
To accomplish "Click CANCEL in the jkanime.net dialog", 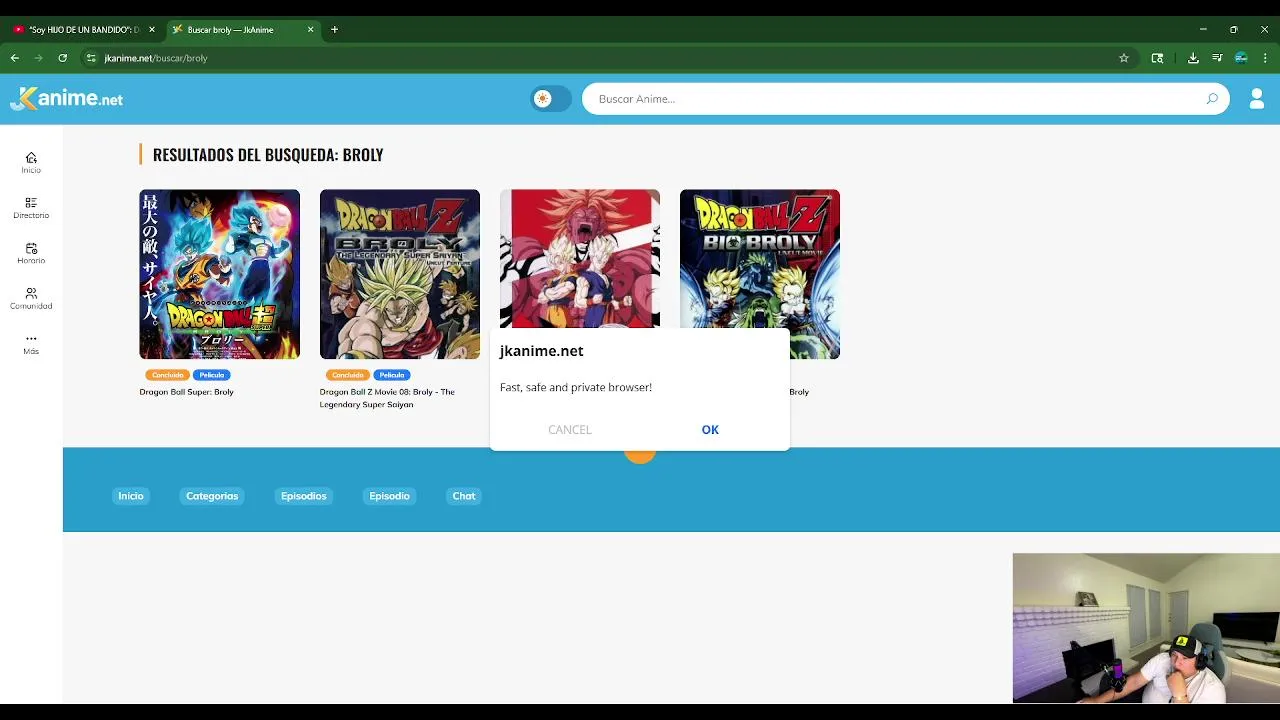I will (569, 429).
